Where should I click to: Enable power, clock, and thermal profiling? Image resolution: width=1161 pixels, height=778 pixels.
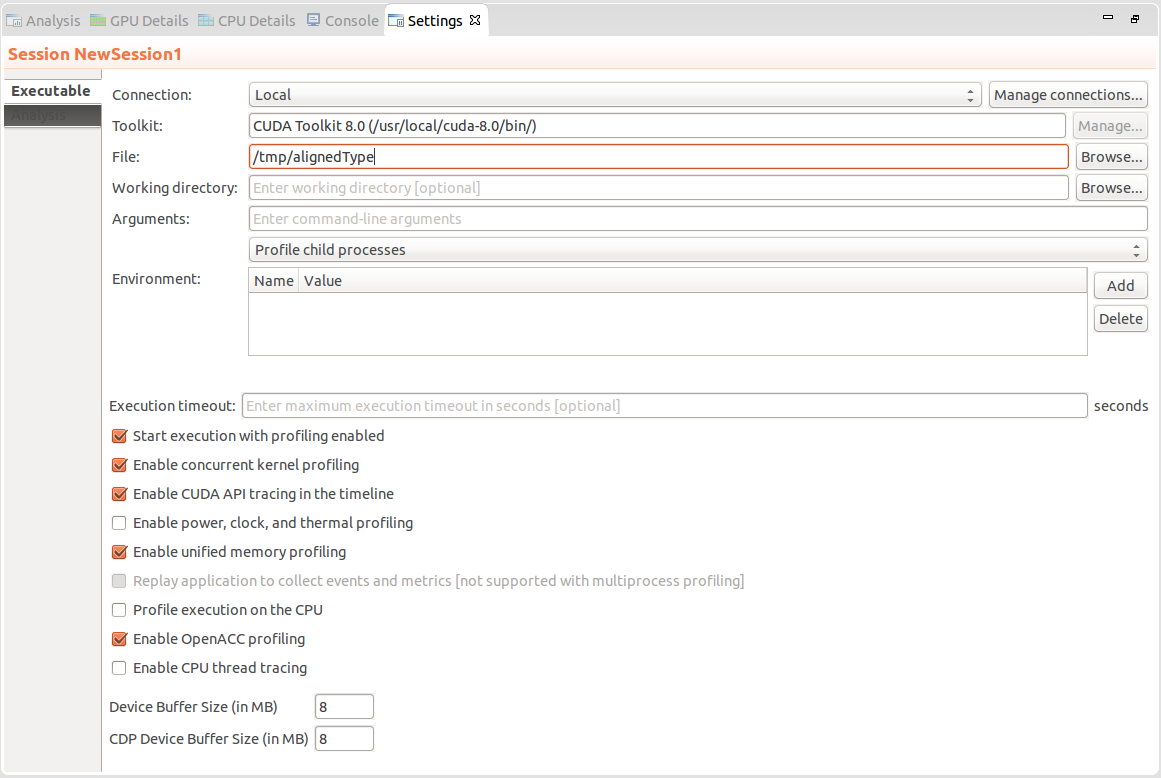click(119, 522)
